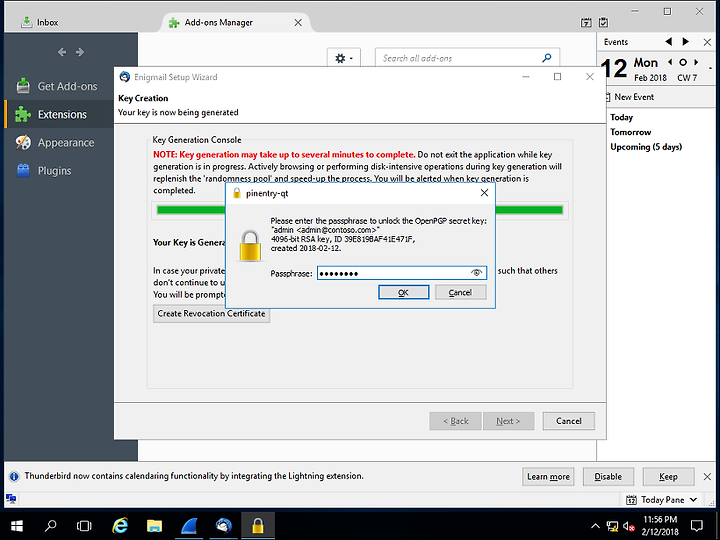The height and width of the screenshot is (540, 720).
Task: Click the padlock icon in pinentry title bar
Action: pyautogui.click(x=237, y=193)
